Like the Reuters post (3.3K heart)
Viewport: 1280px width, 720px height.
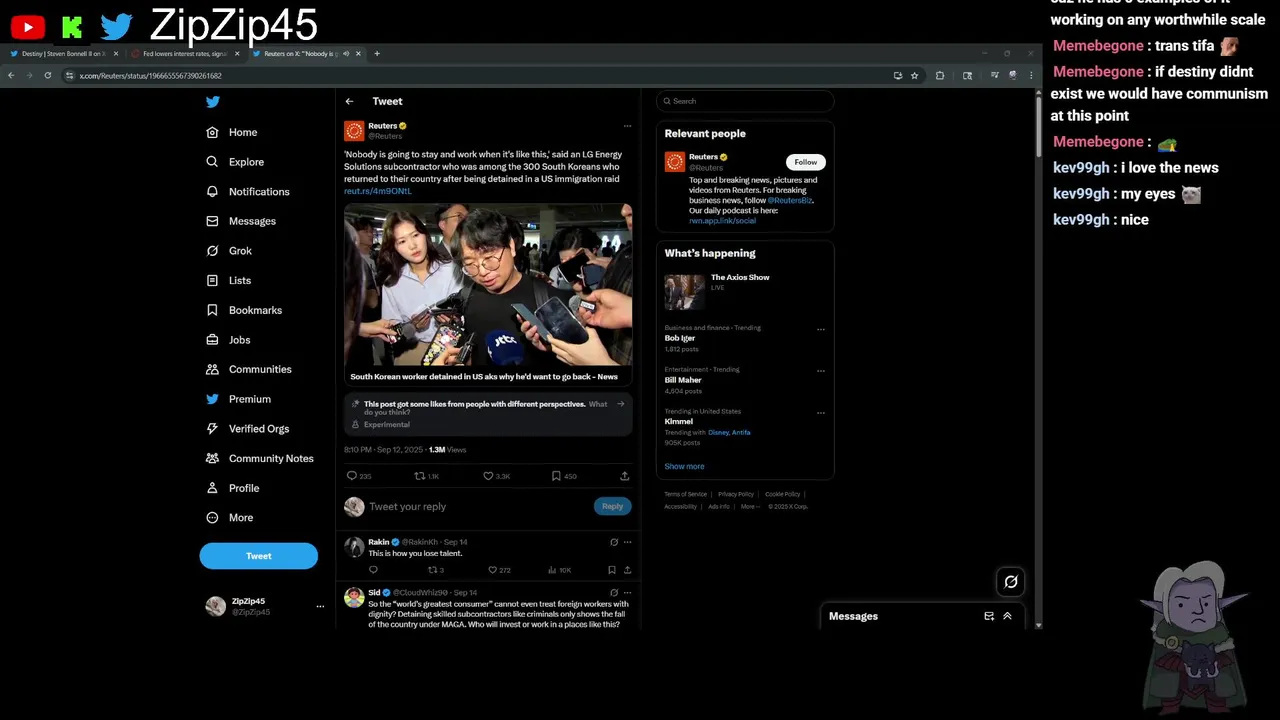(x=488, y=476)
